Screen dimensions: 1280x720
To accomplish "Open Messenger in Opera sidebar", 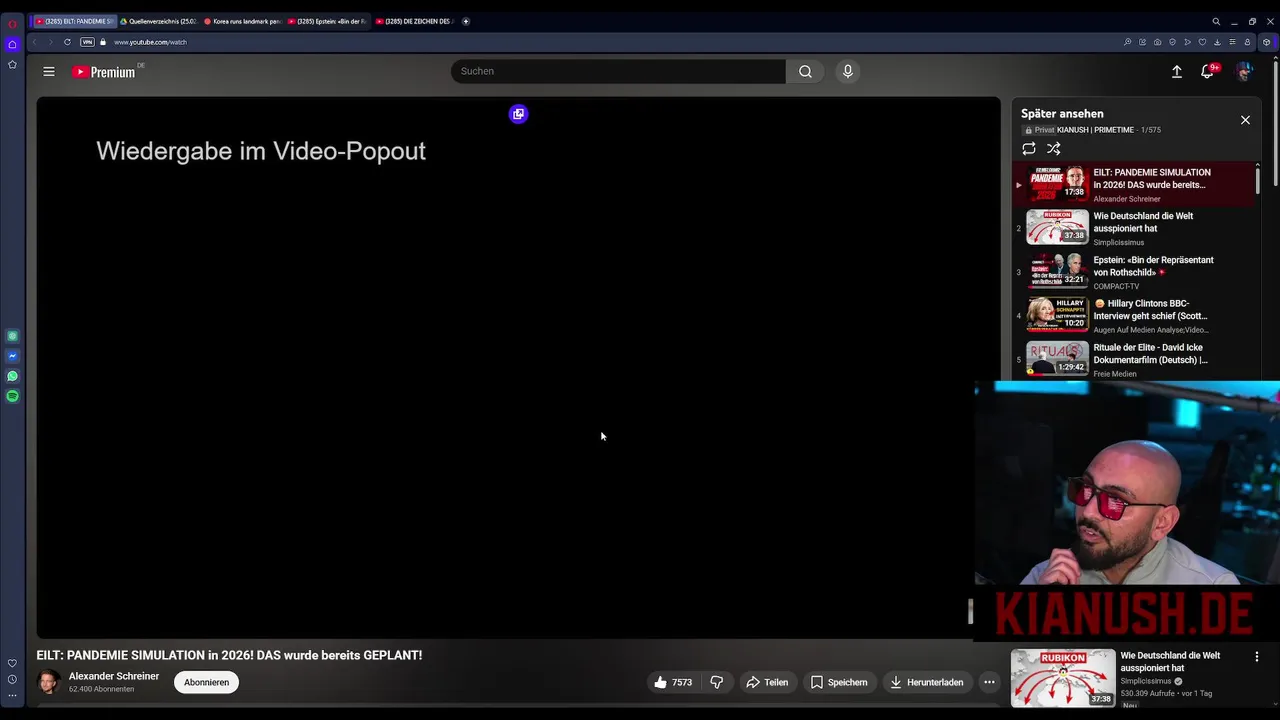I will point(12,356).
